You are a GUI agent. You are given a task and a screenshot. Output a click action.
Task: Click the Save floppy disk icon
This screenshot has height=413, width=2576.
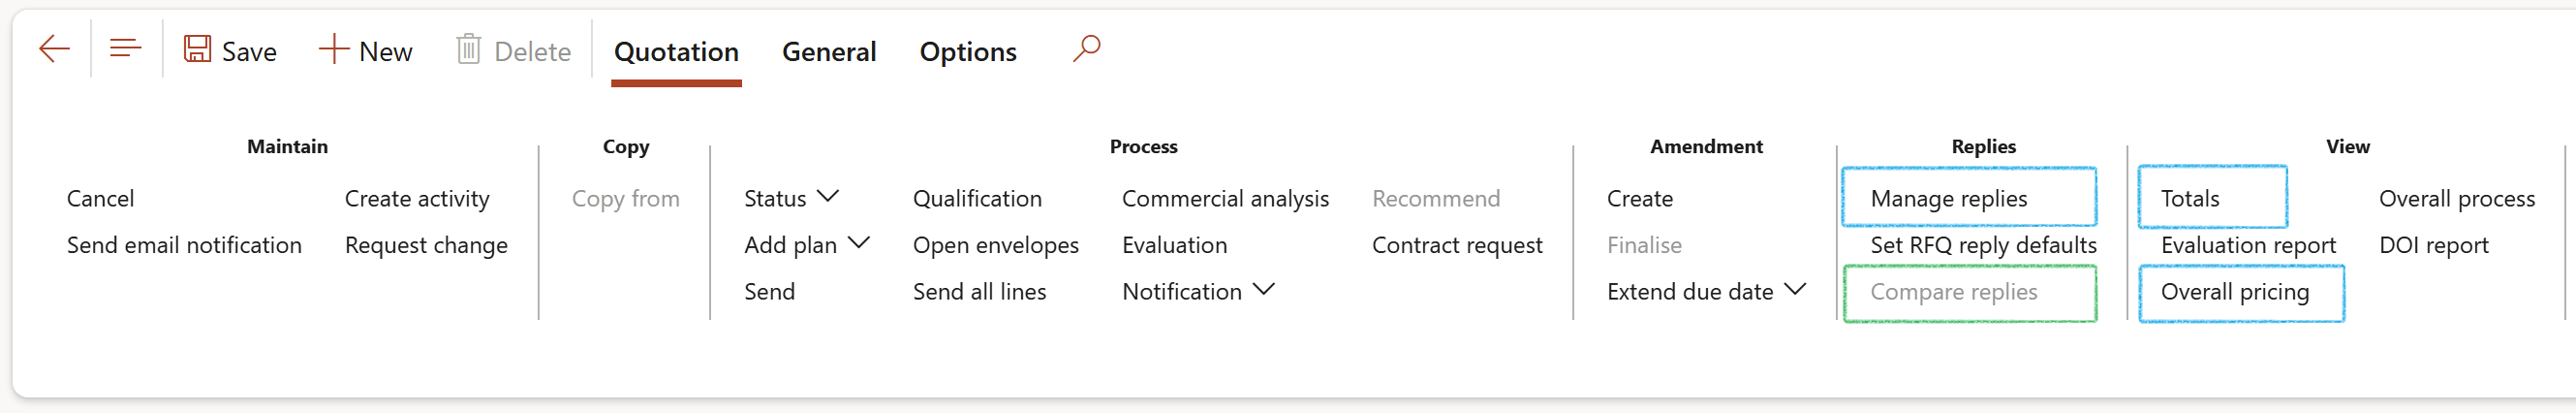click(197, 49)
